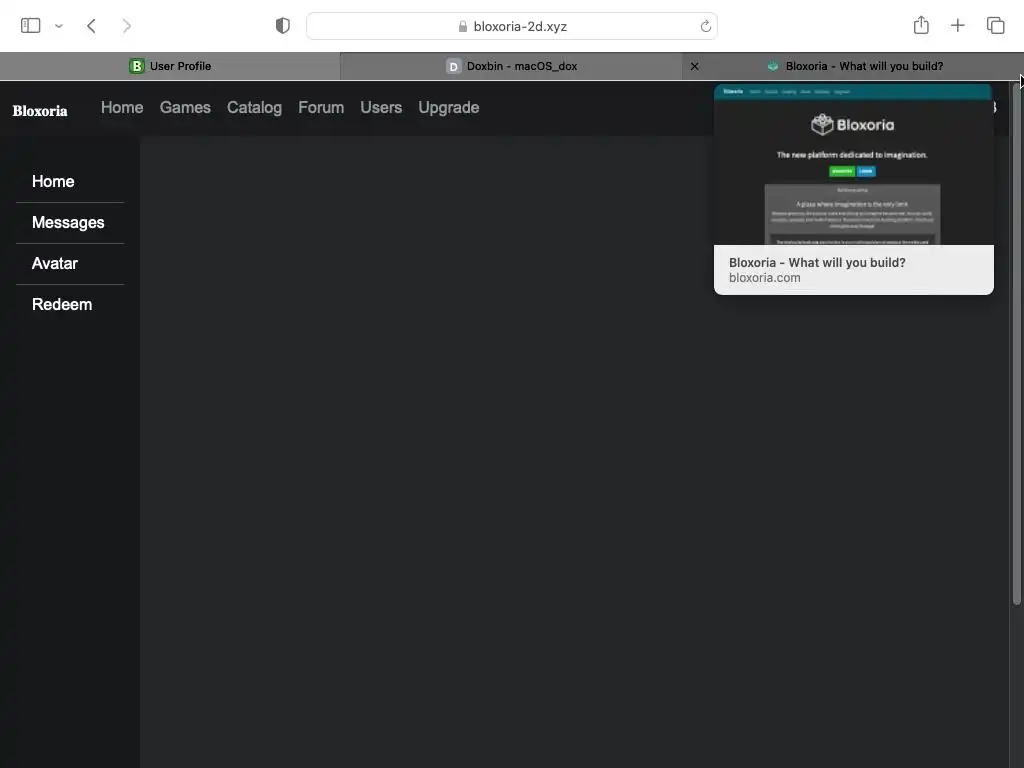Open the Share icon in toolbar
This screenshot has width=1024, height=768.
tap(921, 25)
